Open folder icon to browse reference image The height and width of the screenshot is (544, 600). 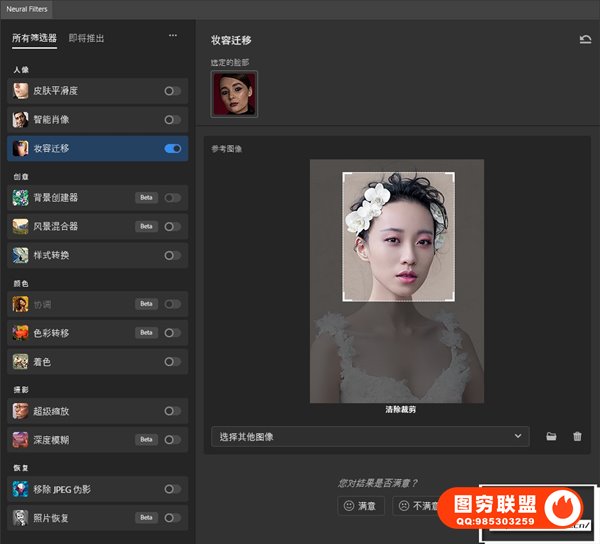[x=551, y=437]
